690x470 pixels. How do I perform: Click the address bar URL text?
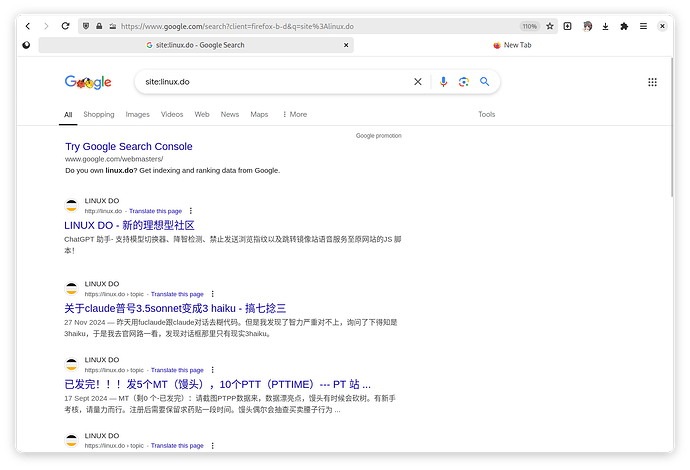(237, 26)
